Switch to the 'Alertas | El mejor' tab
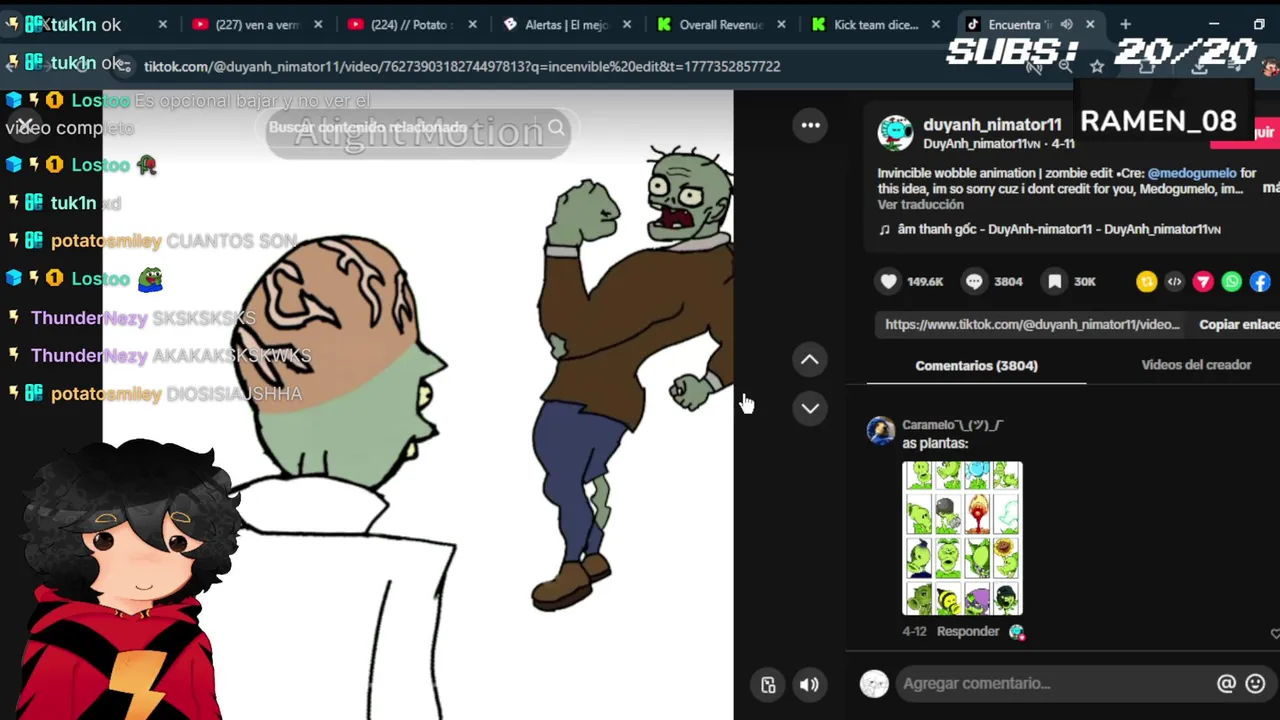The height and width of the screenshot is (720, 1280). pos(567,25)
